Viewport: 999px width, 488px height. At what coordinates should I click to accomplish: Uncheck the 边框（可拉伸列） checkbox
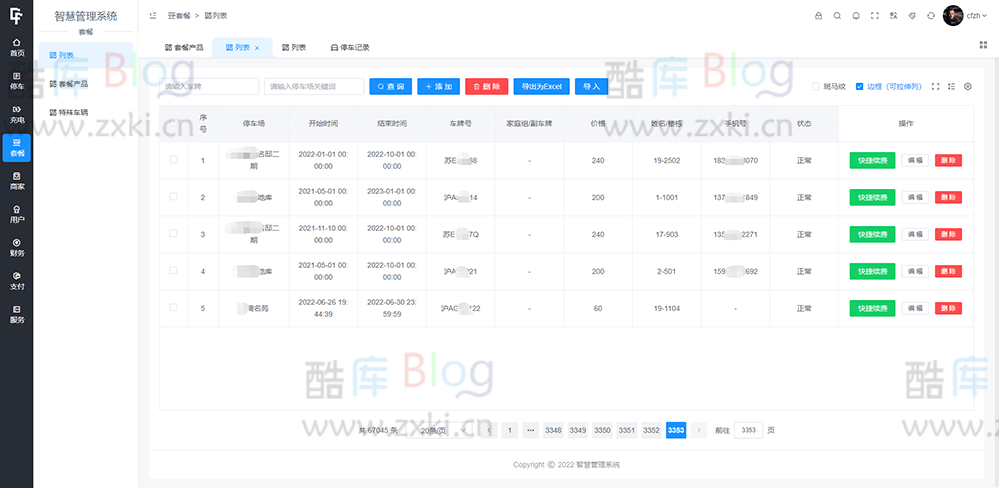coord(859,87)
